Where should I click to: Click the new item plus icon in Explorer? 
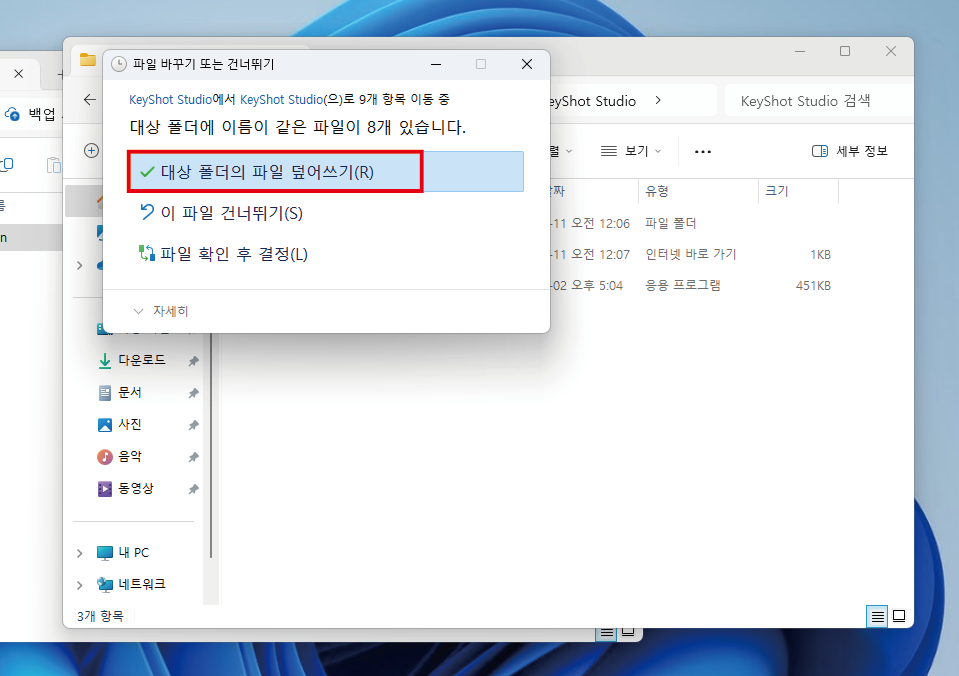[x=92, y=150]
